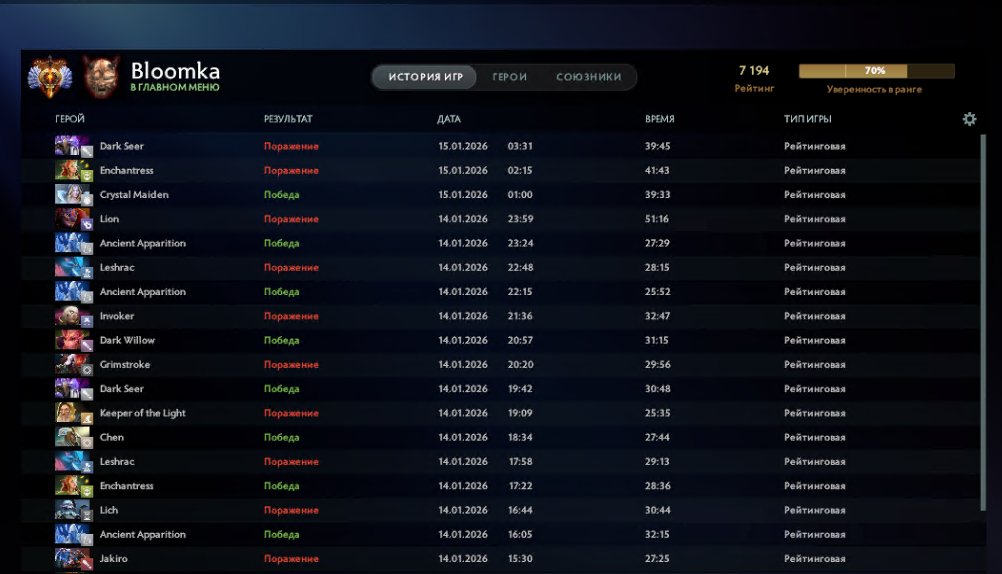This screenshot has width=1002, height=574.
Task: Open the settings gear icon
Action: [x=969, y=119]
